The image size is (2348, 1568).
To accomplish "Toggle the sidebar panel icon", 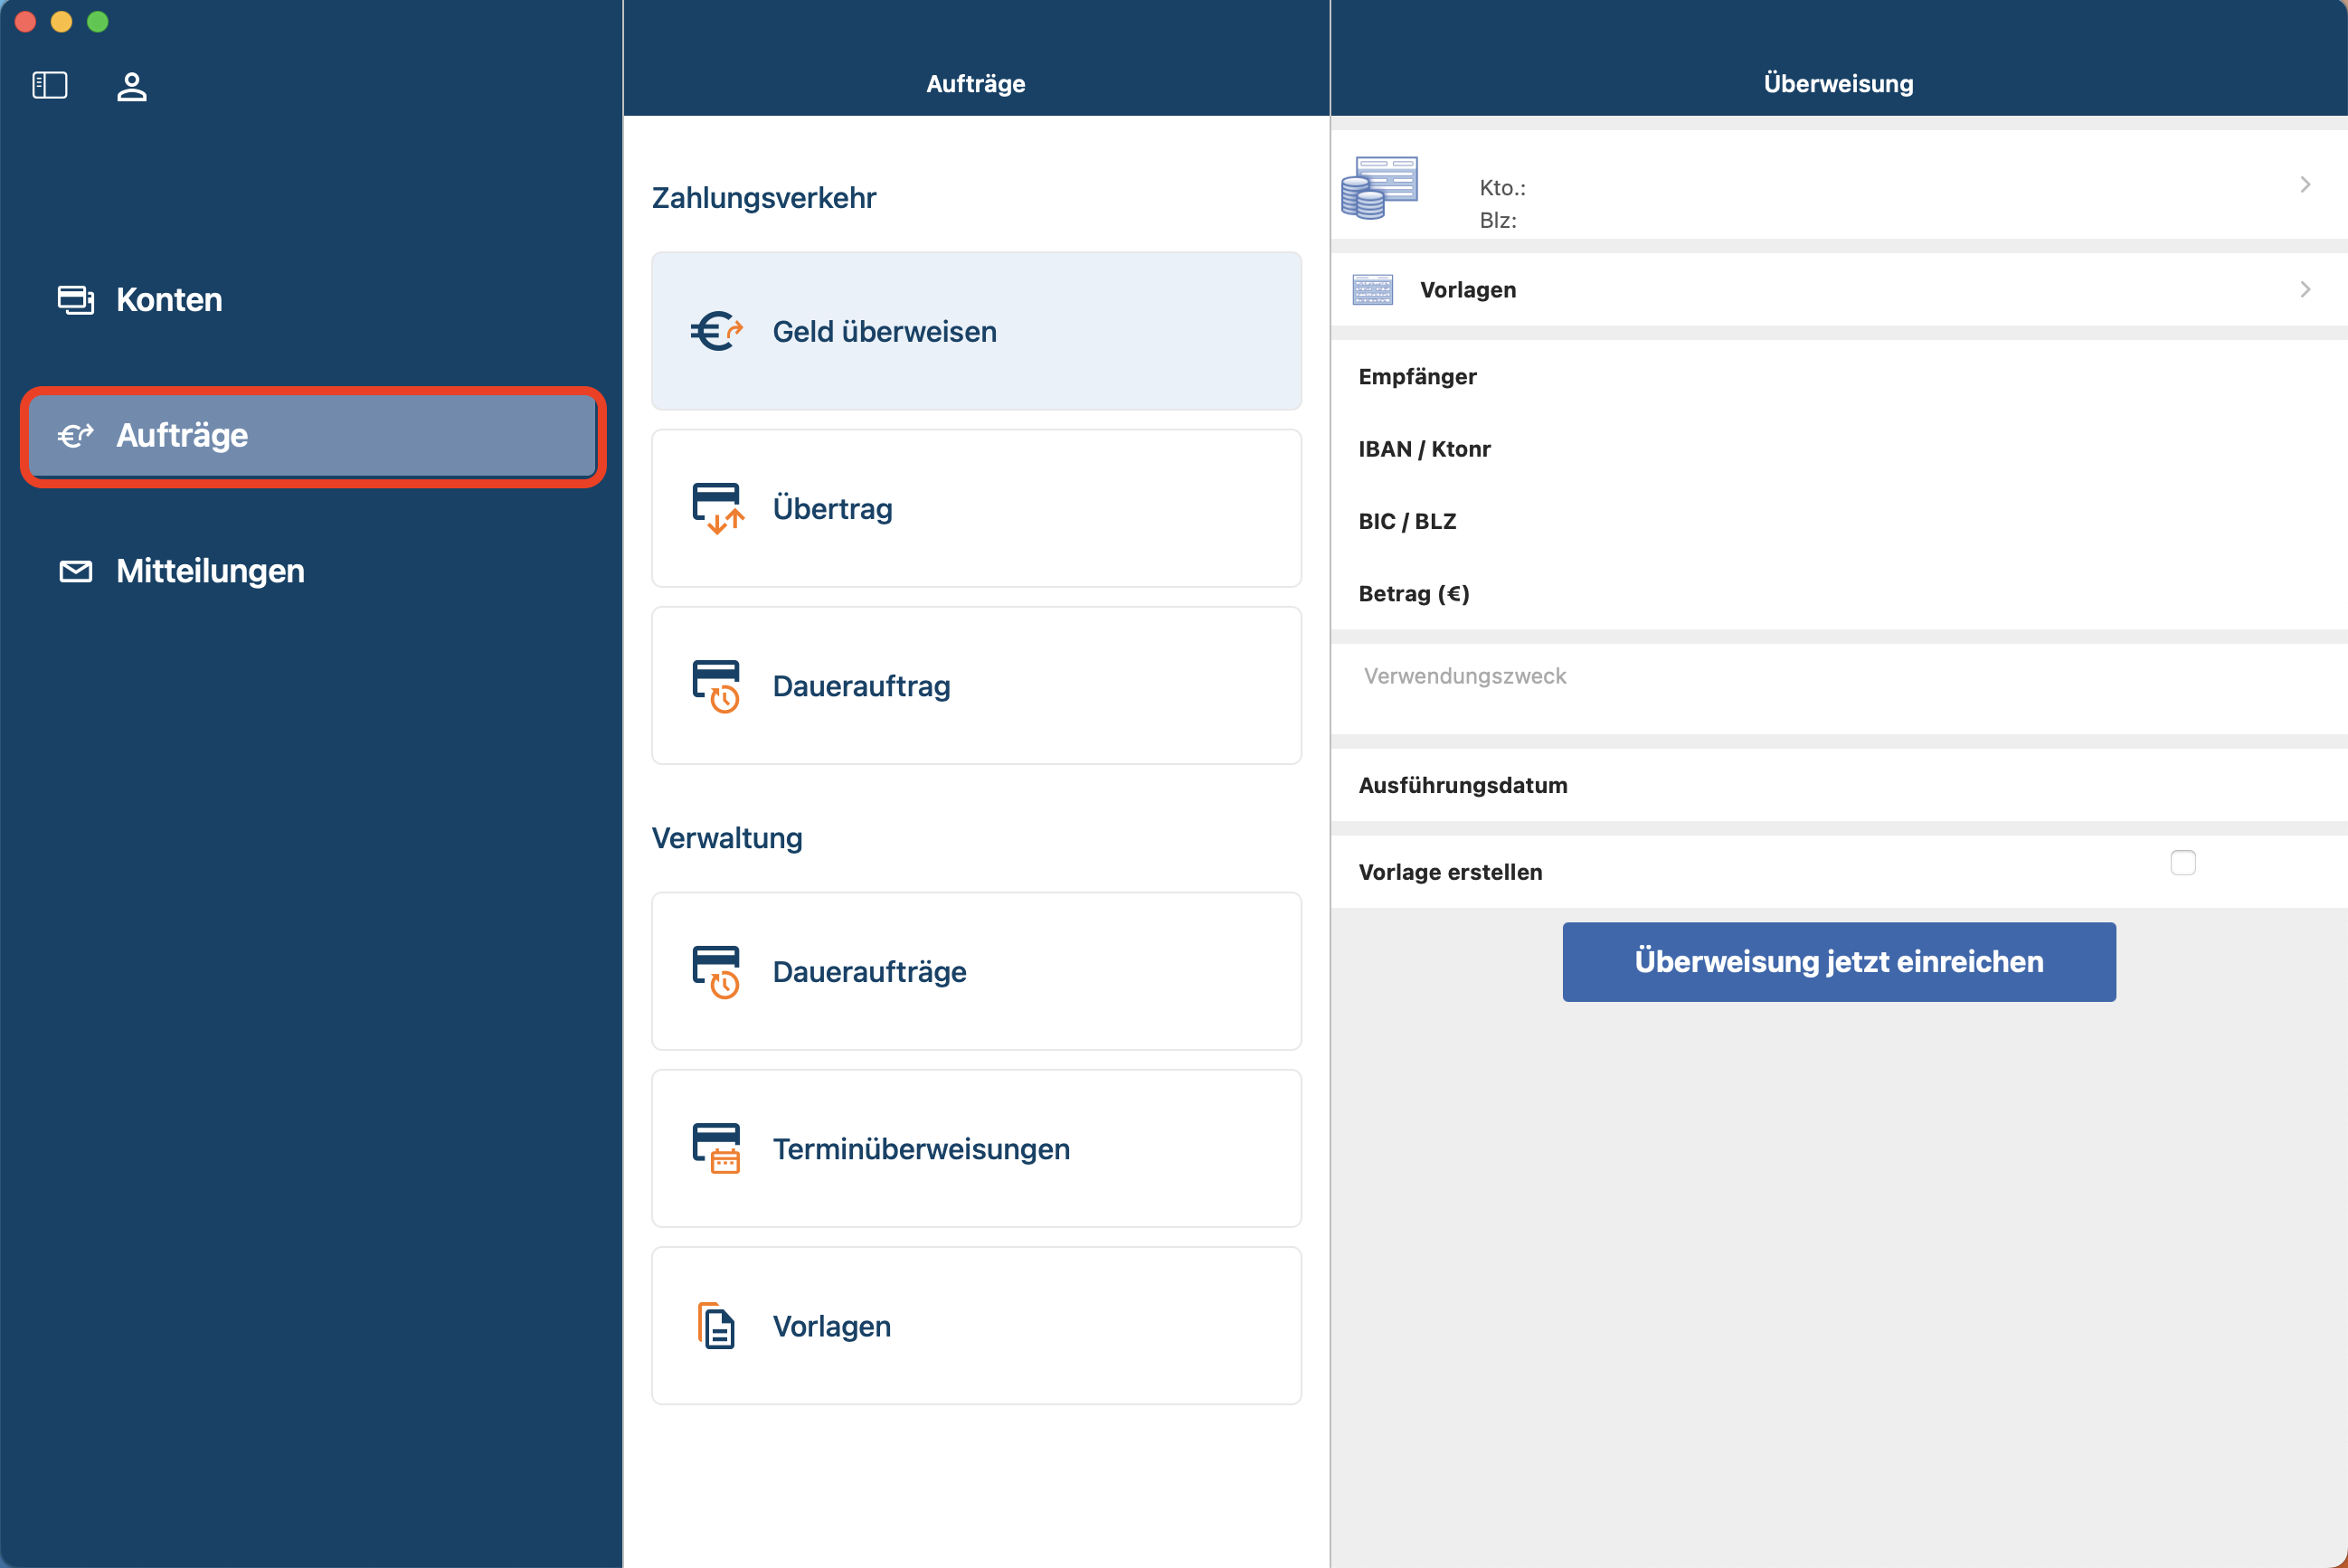I will (49, 85).
